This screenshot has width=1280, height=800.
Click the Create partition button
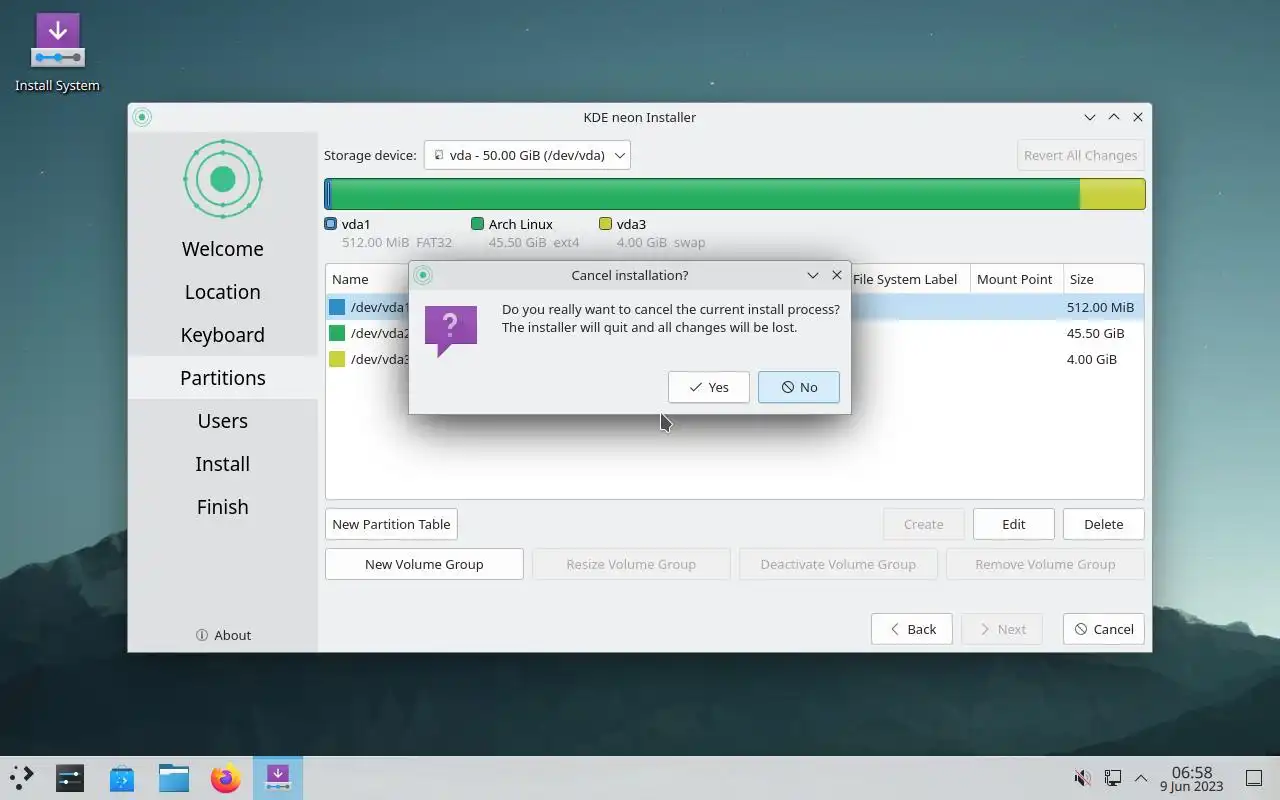coord(924,524)
